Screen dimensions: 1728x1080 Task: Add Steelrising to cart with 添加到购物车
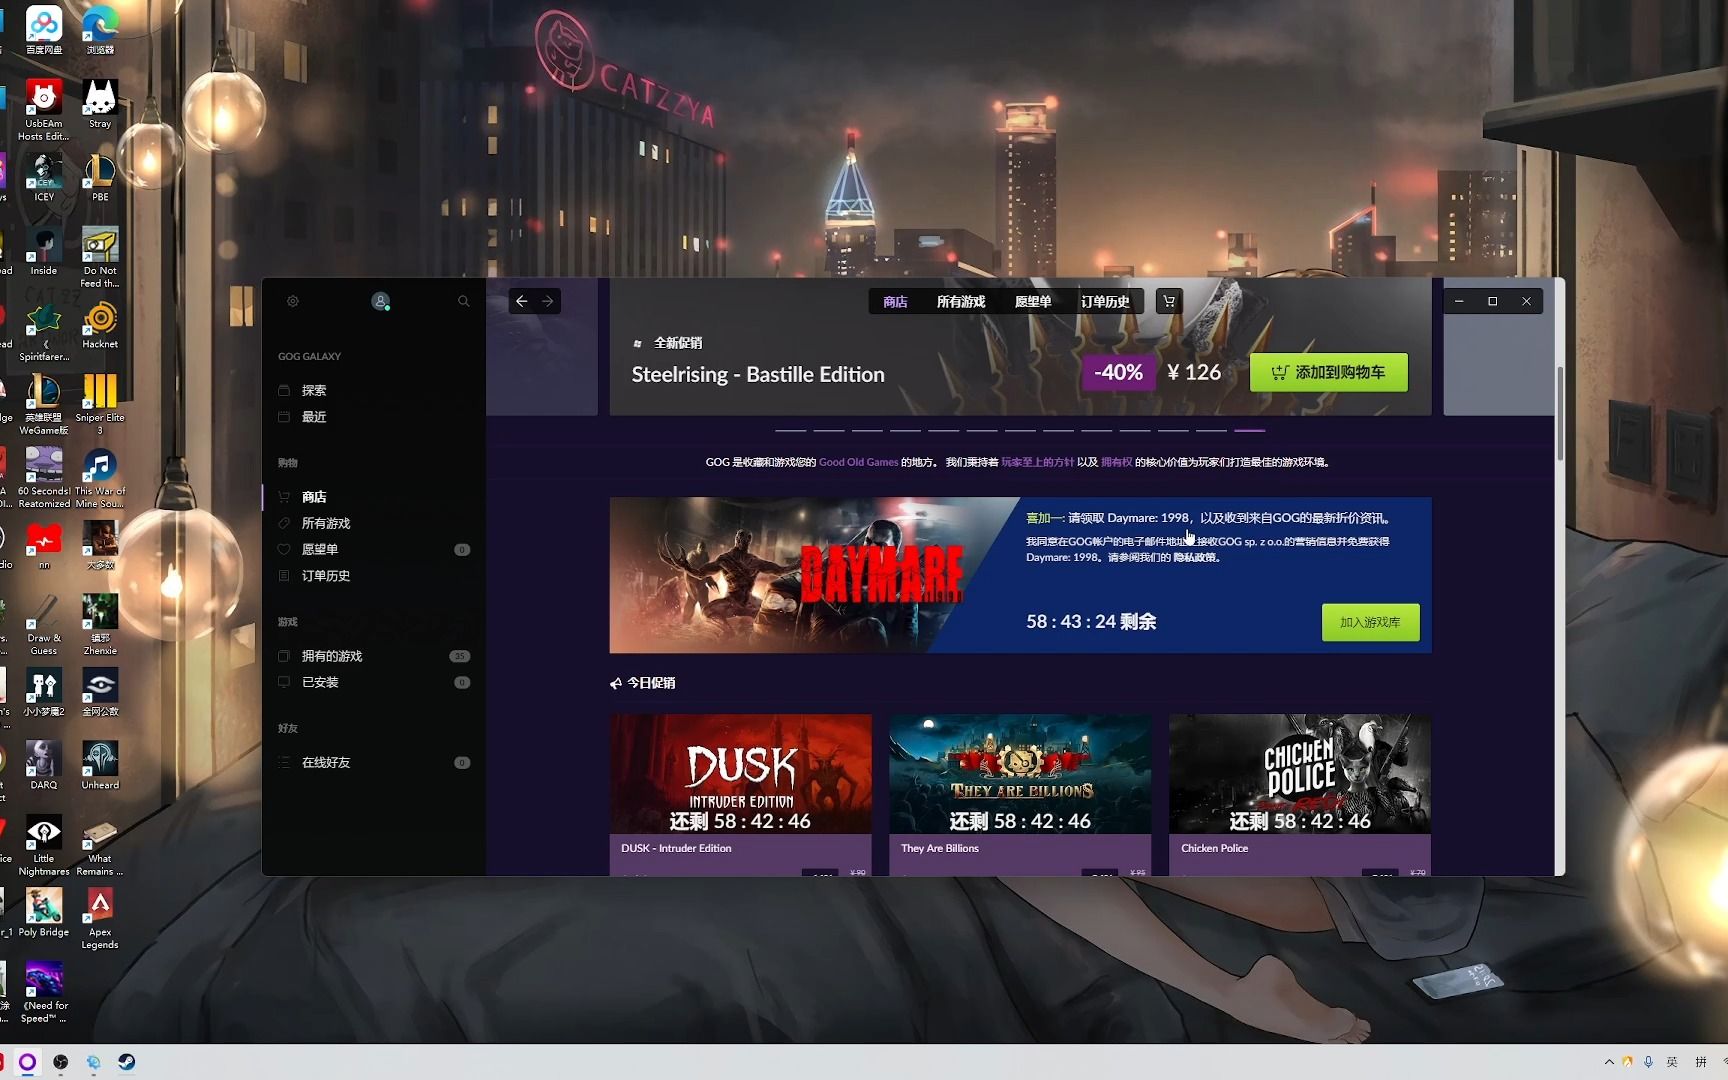click(x=1328, y=372)
